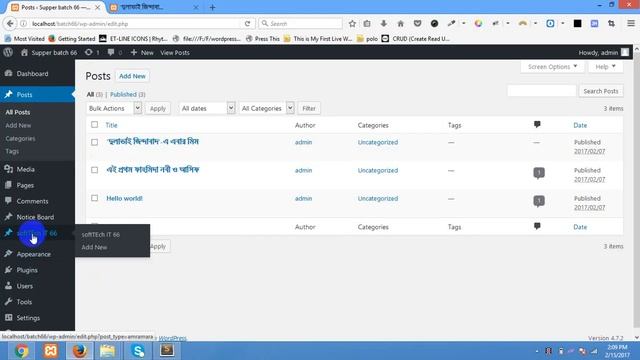Screen dimensions: 640x360
Task: Open Skype from the taskbar
Action: [138, 351]
